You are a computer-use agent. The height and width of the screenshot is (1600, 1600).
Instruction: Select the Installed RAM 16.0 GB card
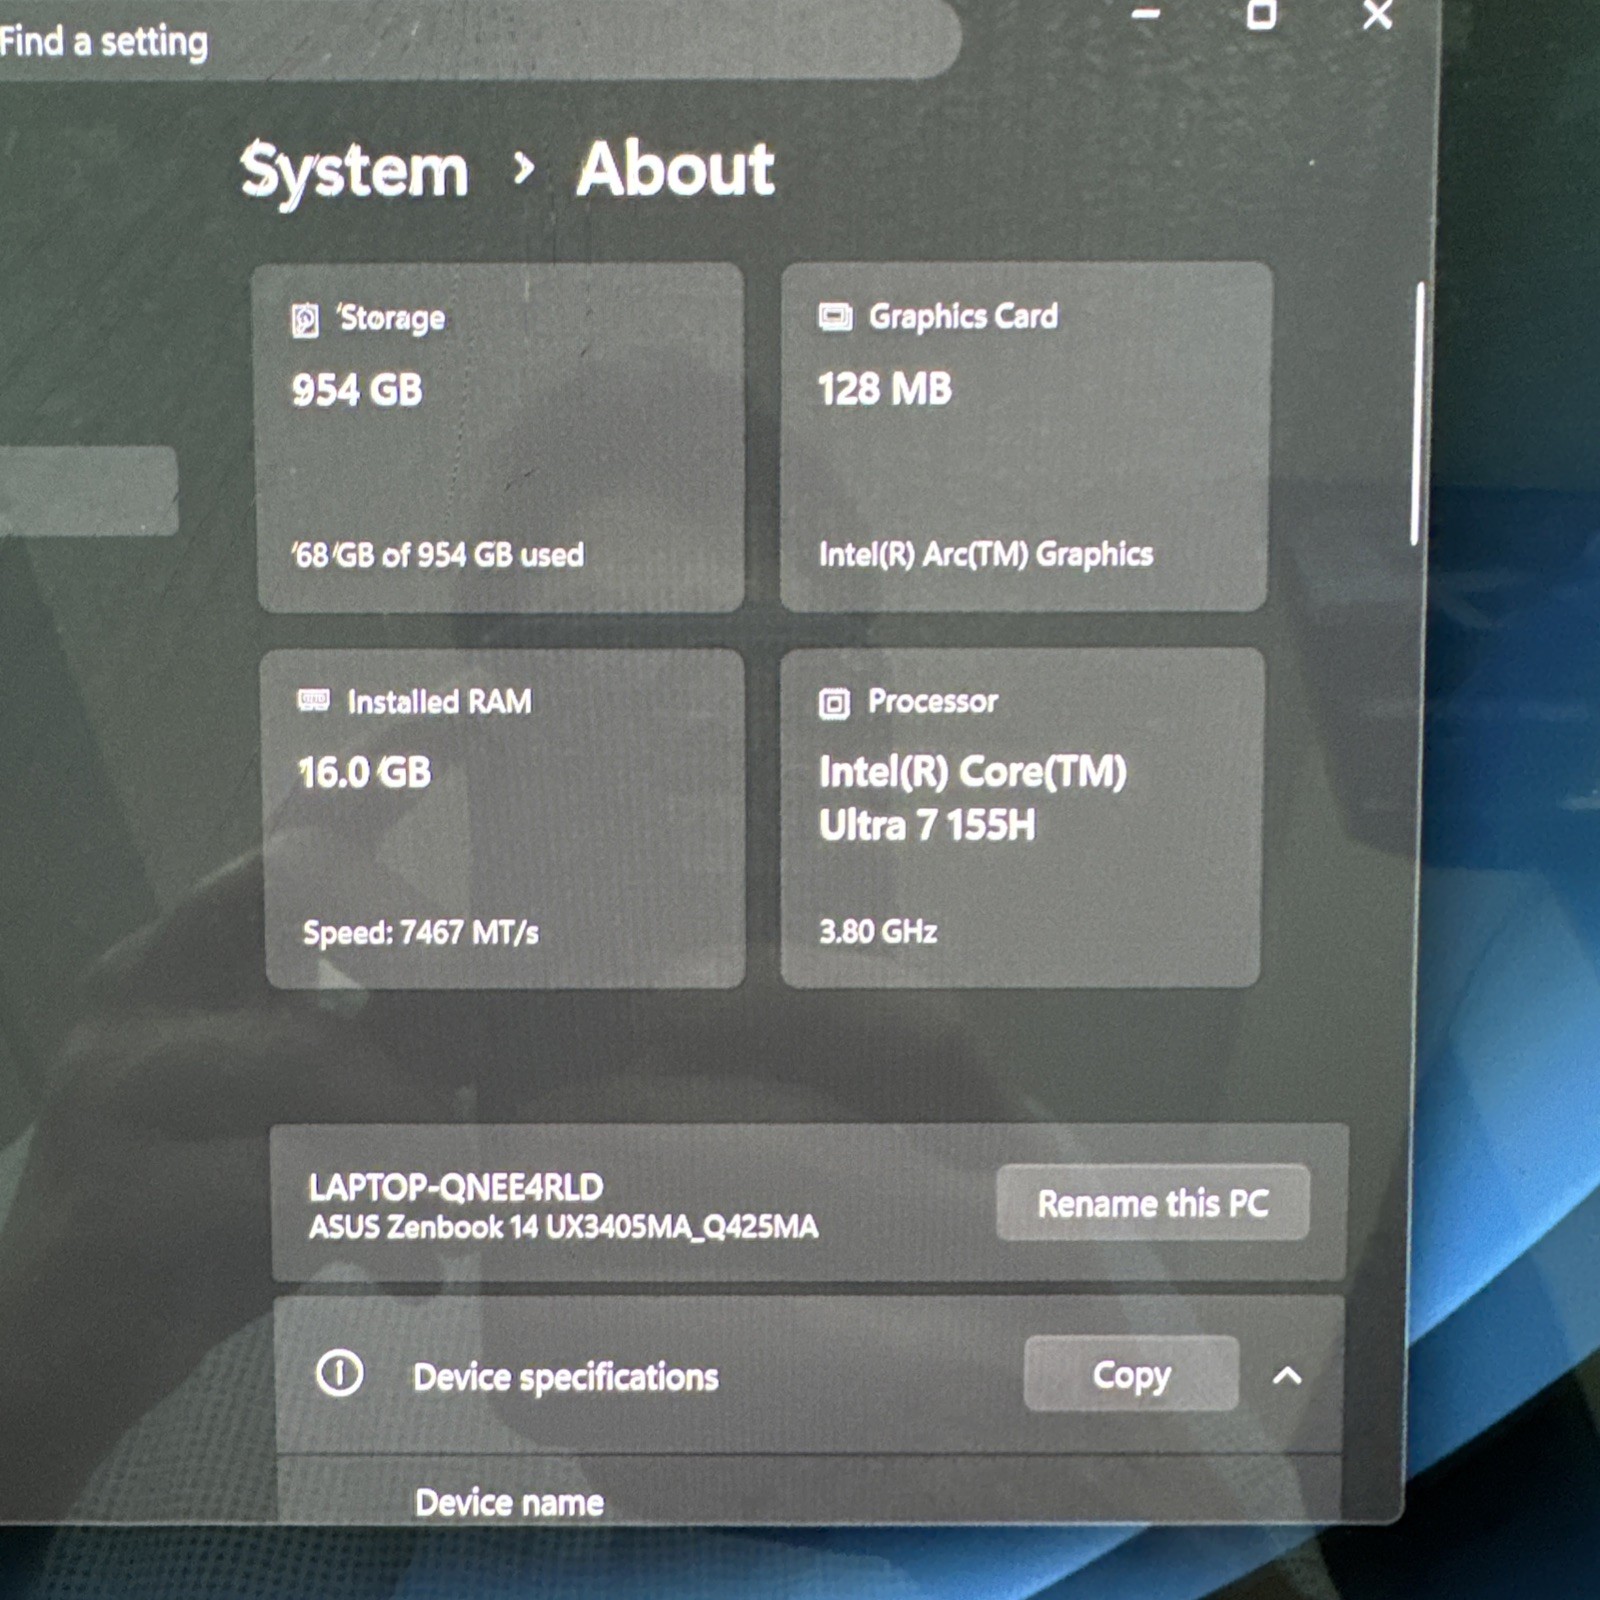504,818
